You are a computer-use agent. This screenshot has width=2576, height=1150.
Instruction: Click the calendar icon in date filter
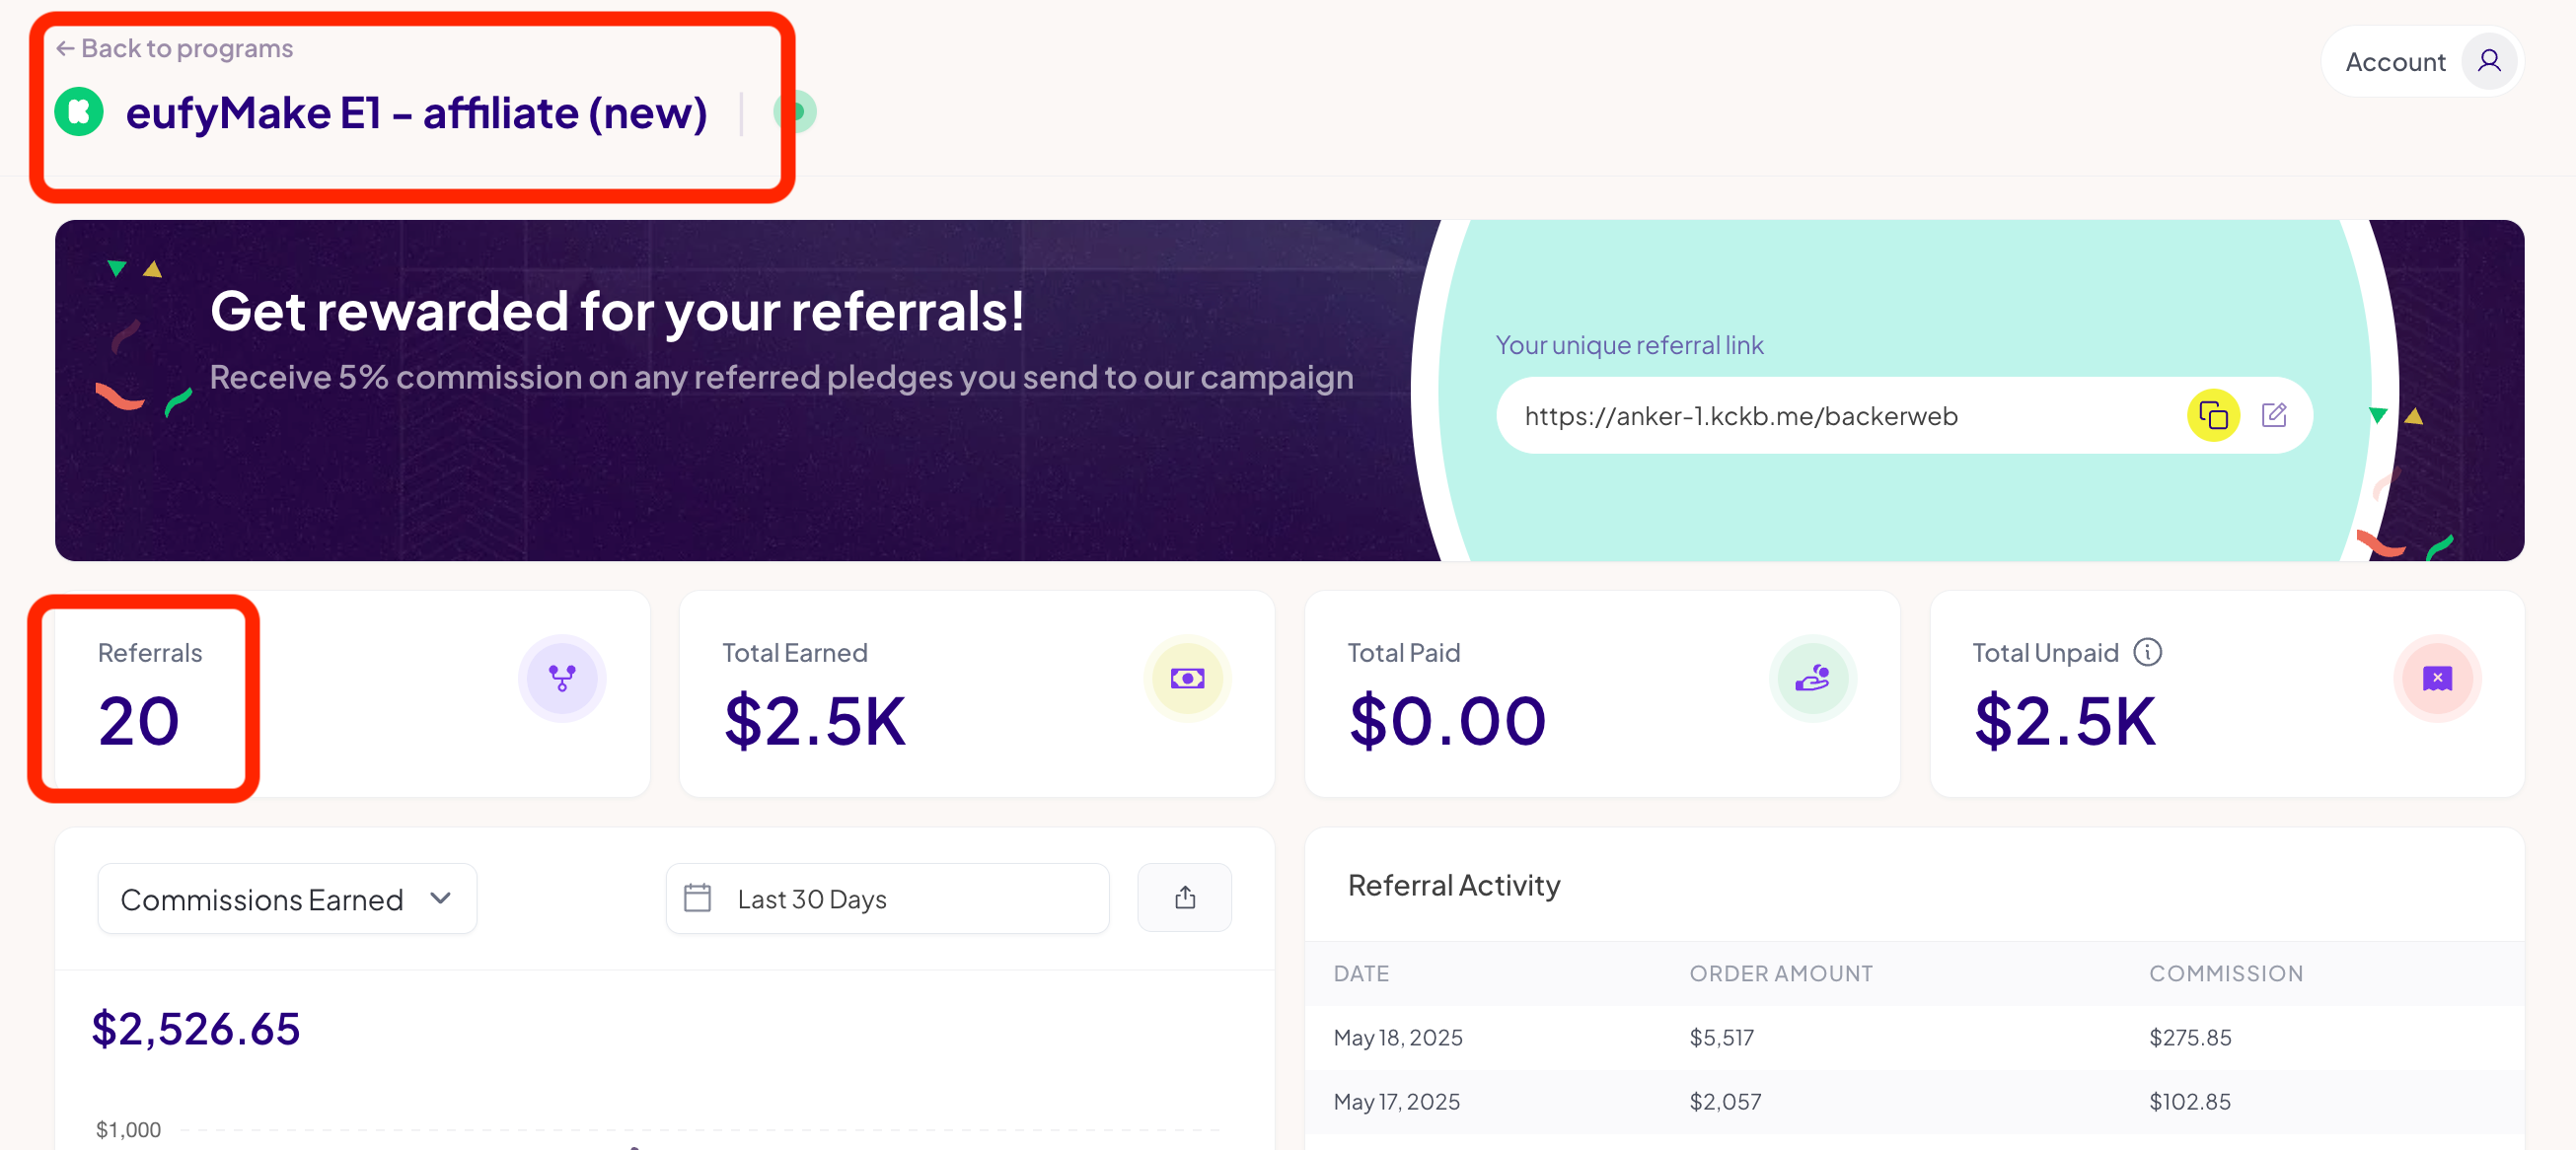pos(697,898)
